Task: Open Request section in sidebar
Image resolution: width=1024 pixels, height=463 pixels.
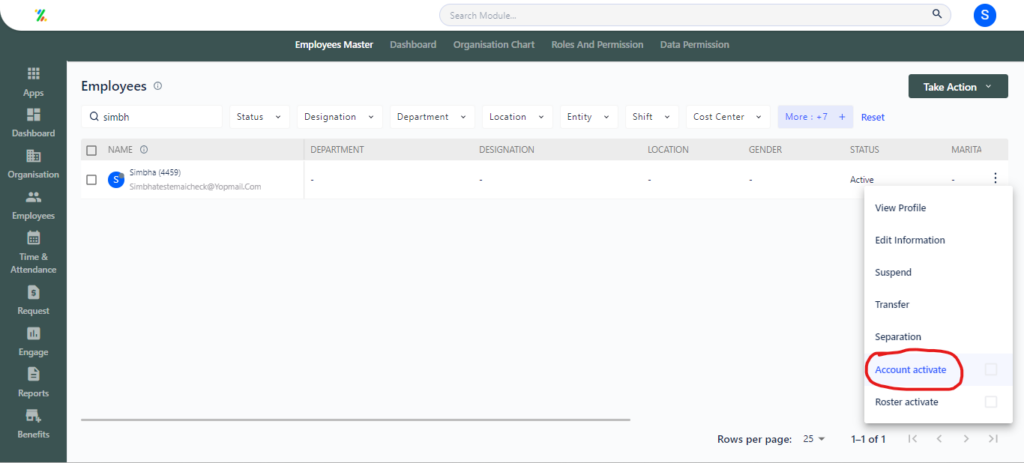Action: (x=33, y=300)
